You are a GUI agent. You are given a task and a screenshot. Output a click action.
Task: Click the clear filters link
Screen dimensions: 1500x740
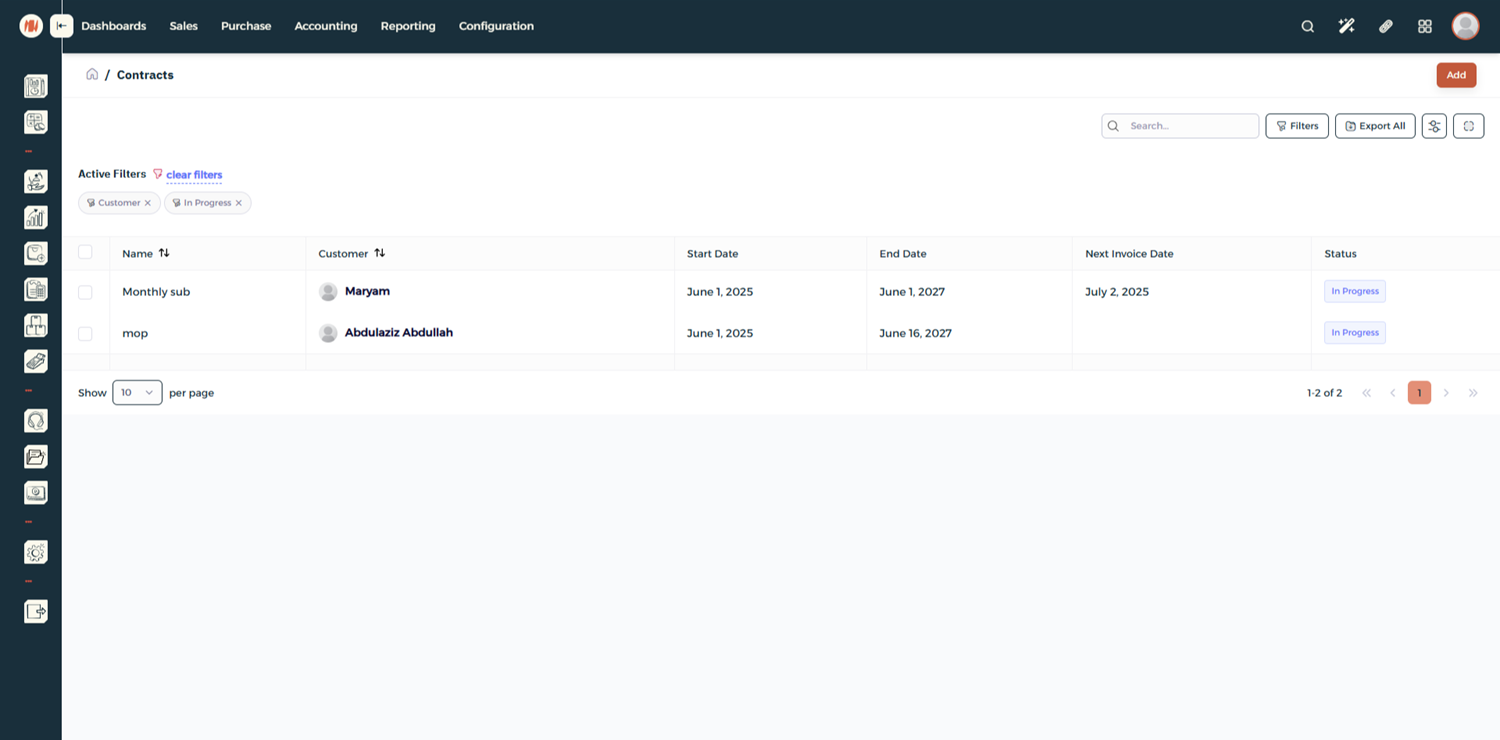[194, 175]
